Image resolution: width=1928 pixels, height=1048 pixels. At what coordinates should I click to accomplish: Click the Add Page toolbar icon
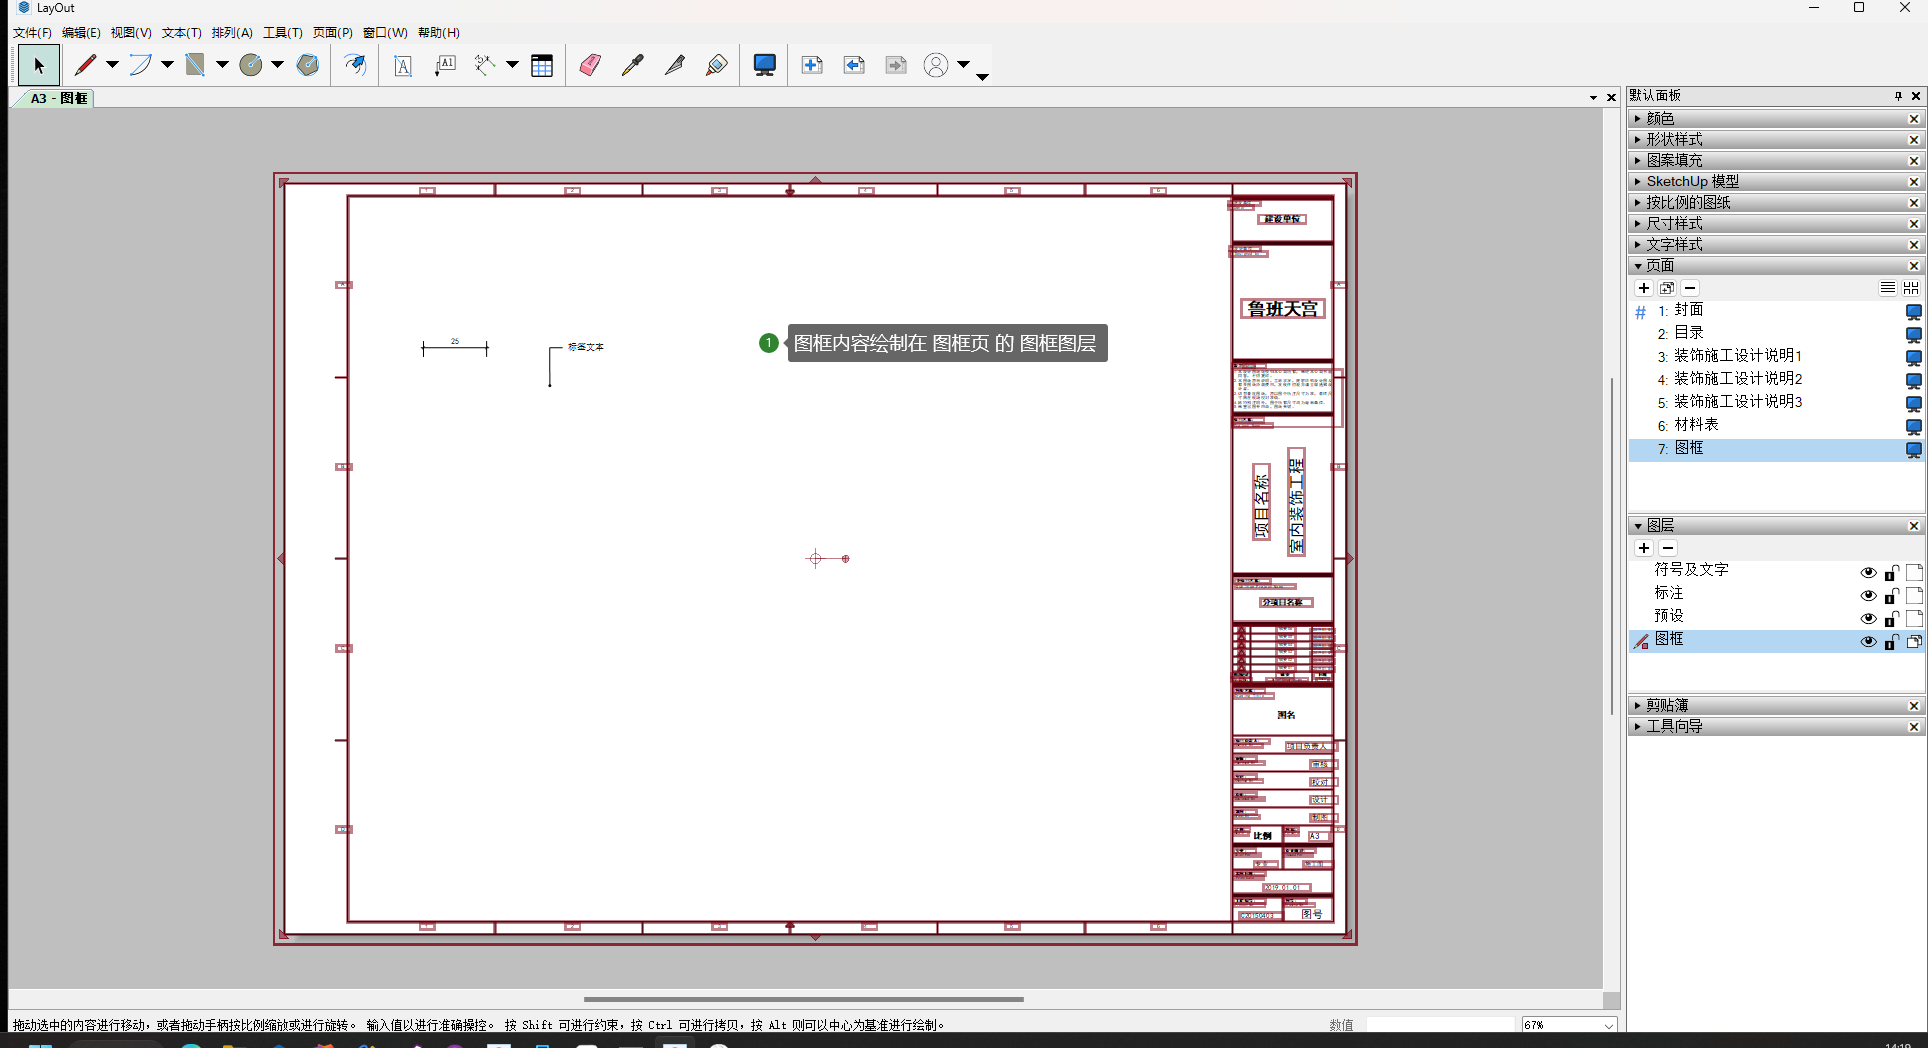pos(812,66)
